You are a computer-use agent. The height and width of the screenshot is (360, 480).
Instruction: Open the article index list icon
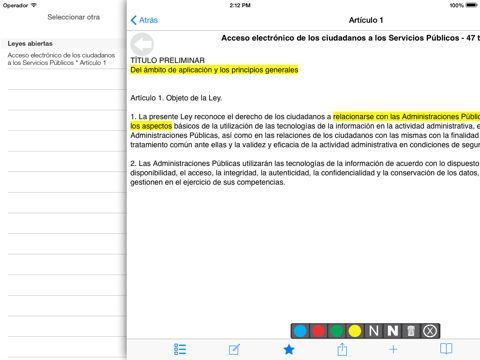[x=180, y=349]
